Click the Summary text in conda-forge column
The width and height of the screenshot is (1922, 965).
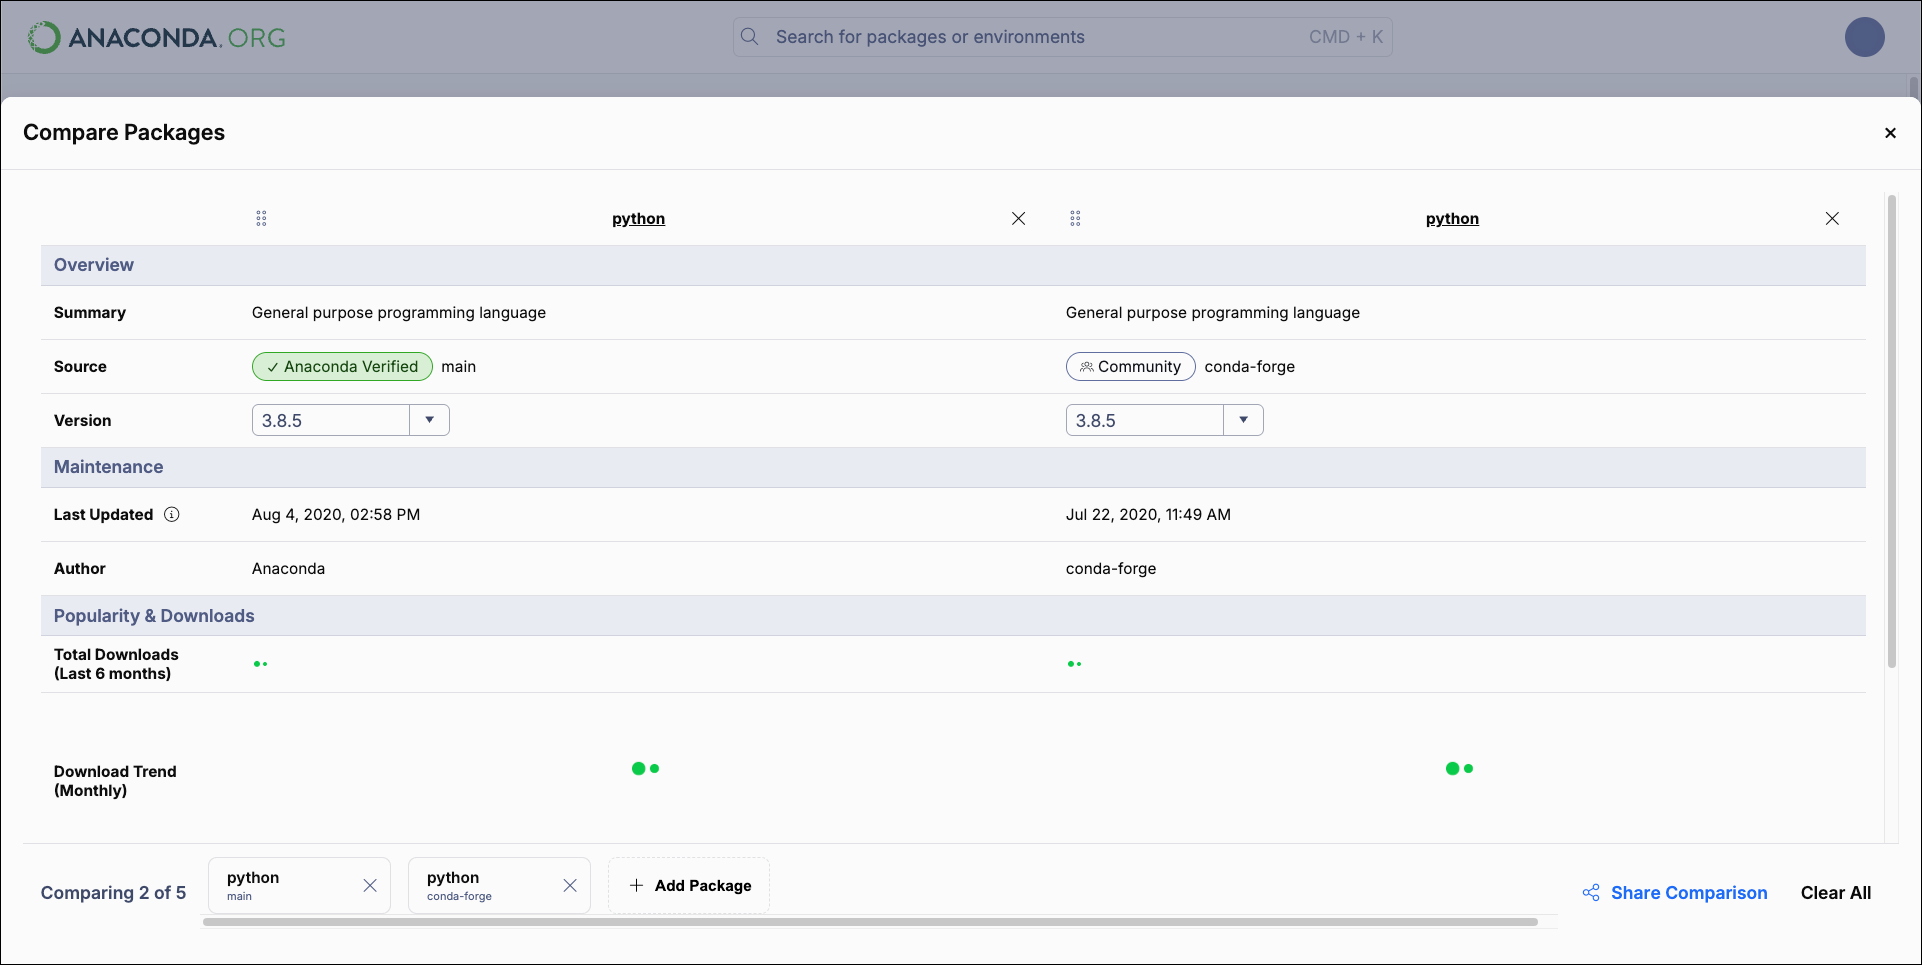click(x=1213, y=313)
